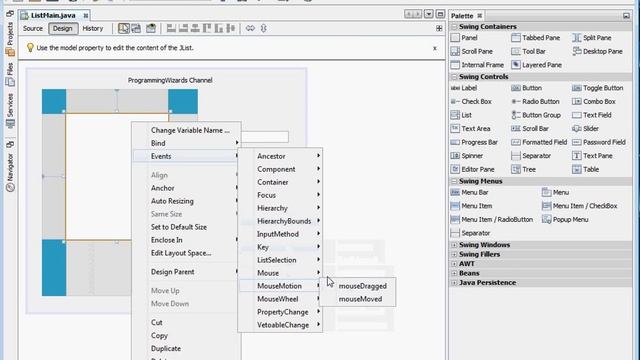Switch to the History view

tap(93, 29)
